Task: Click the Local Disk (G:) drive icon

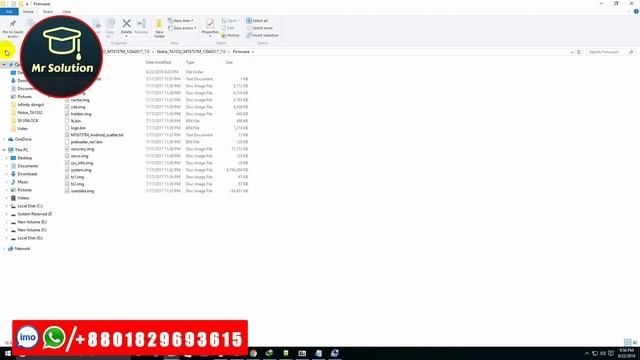Action: [13, 238]
